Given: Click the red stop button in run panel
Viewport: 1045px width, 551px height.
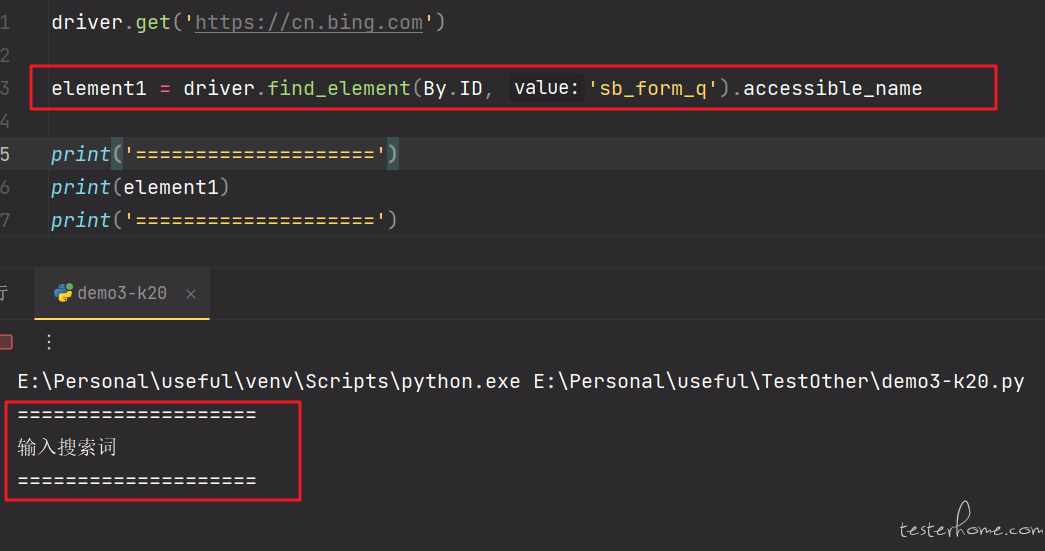Looking at the screenshot, I should (x=6, y=342).
